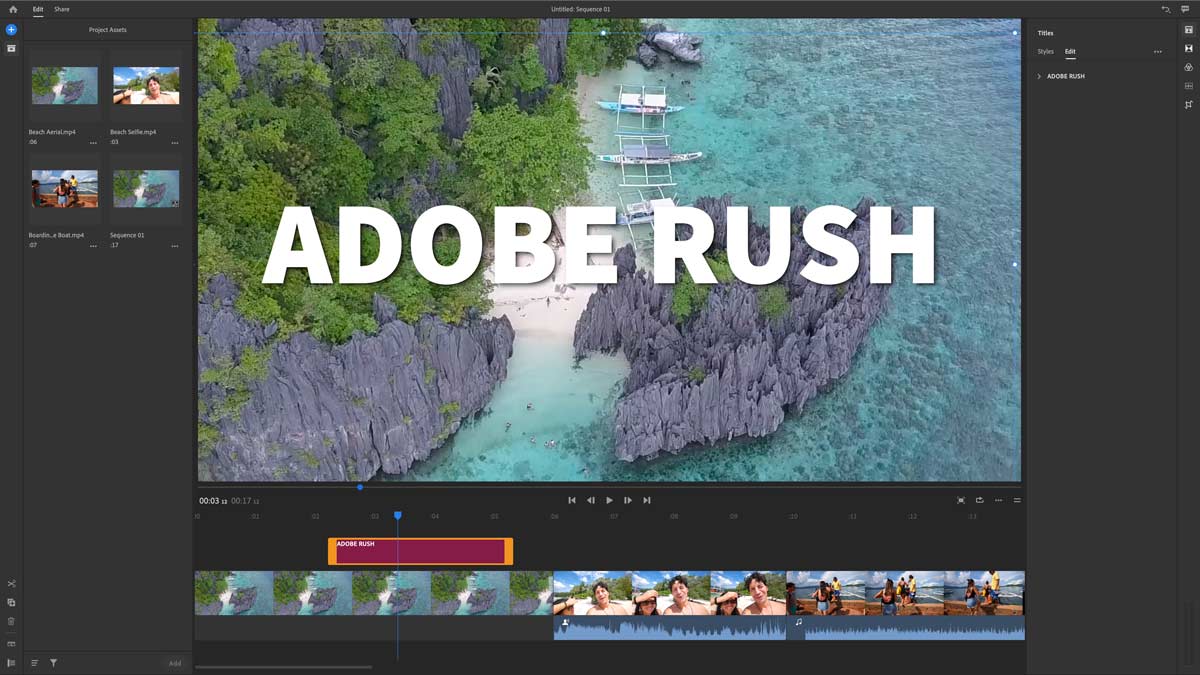Open Beach Selfie.mp4 options menu

pos(175,143)
